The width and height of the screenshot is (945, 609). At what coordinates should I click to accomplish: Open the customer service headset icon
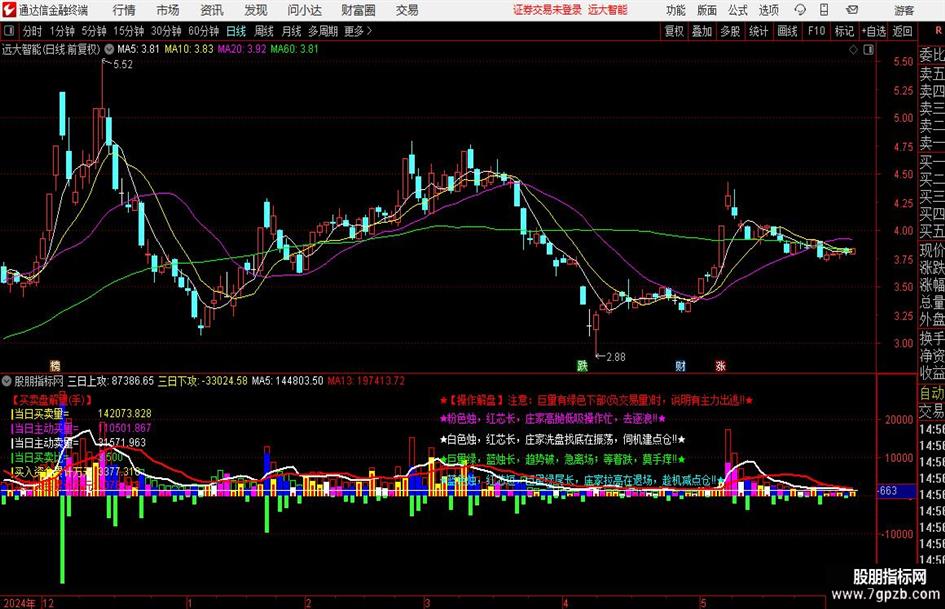(x=800, y=10)
